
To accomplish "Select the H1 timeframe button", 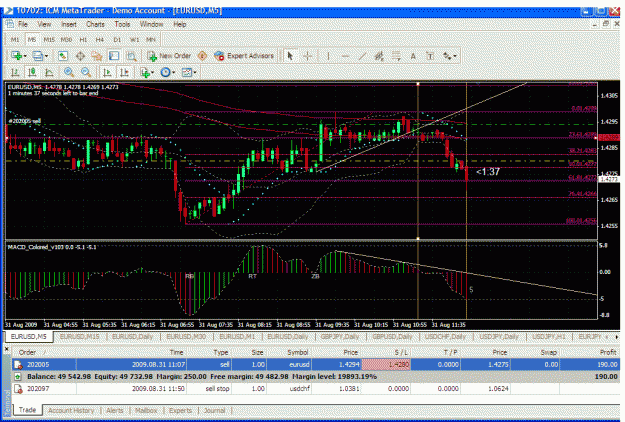I will [83, 39].
